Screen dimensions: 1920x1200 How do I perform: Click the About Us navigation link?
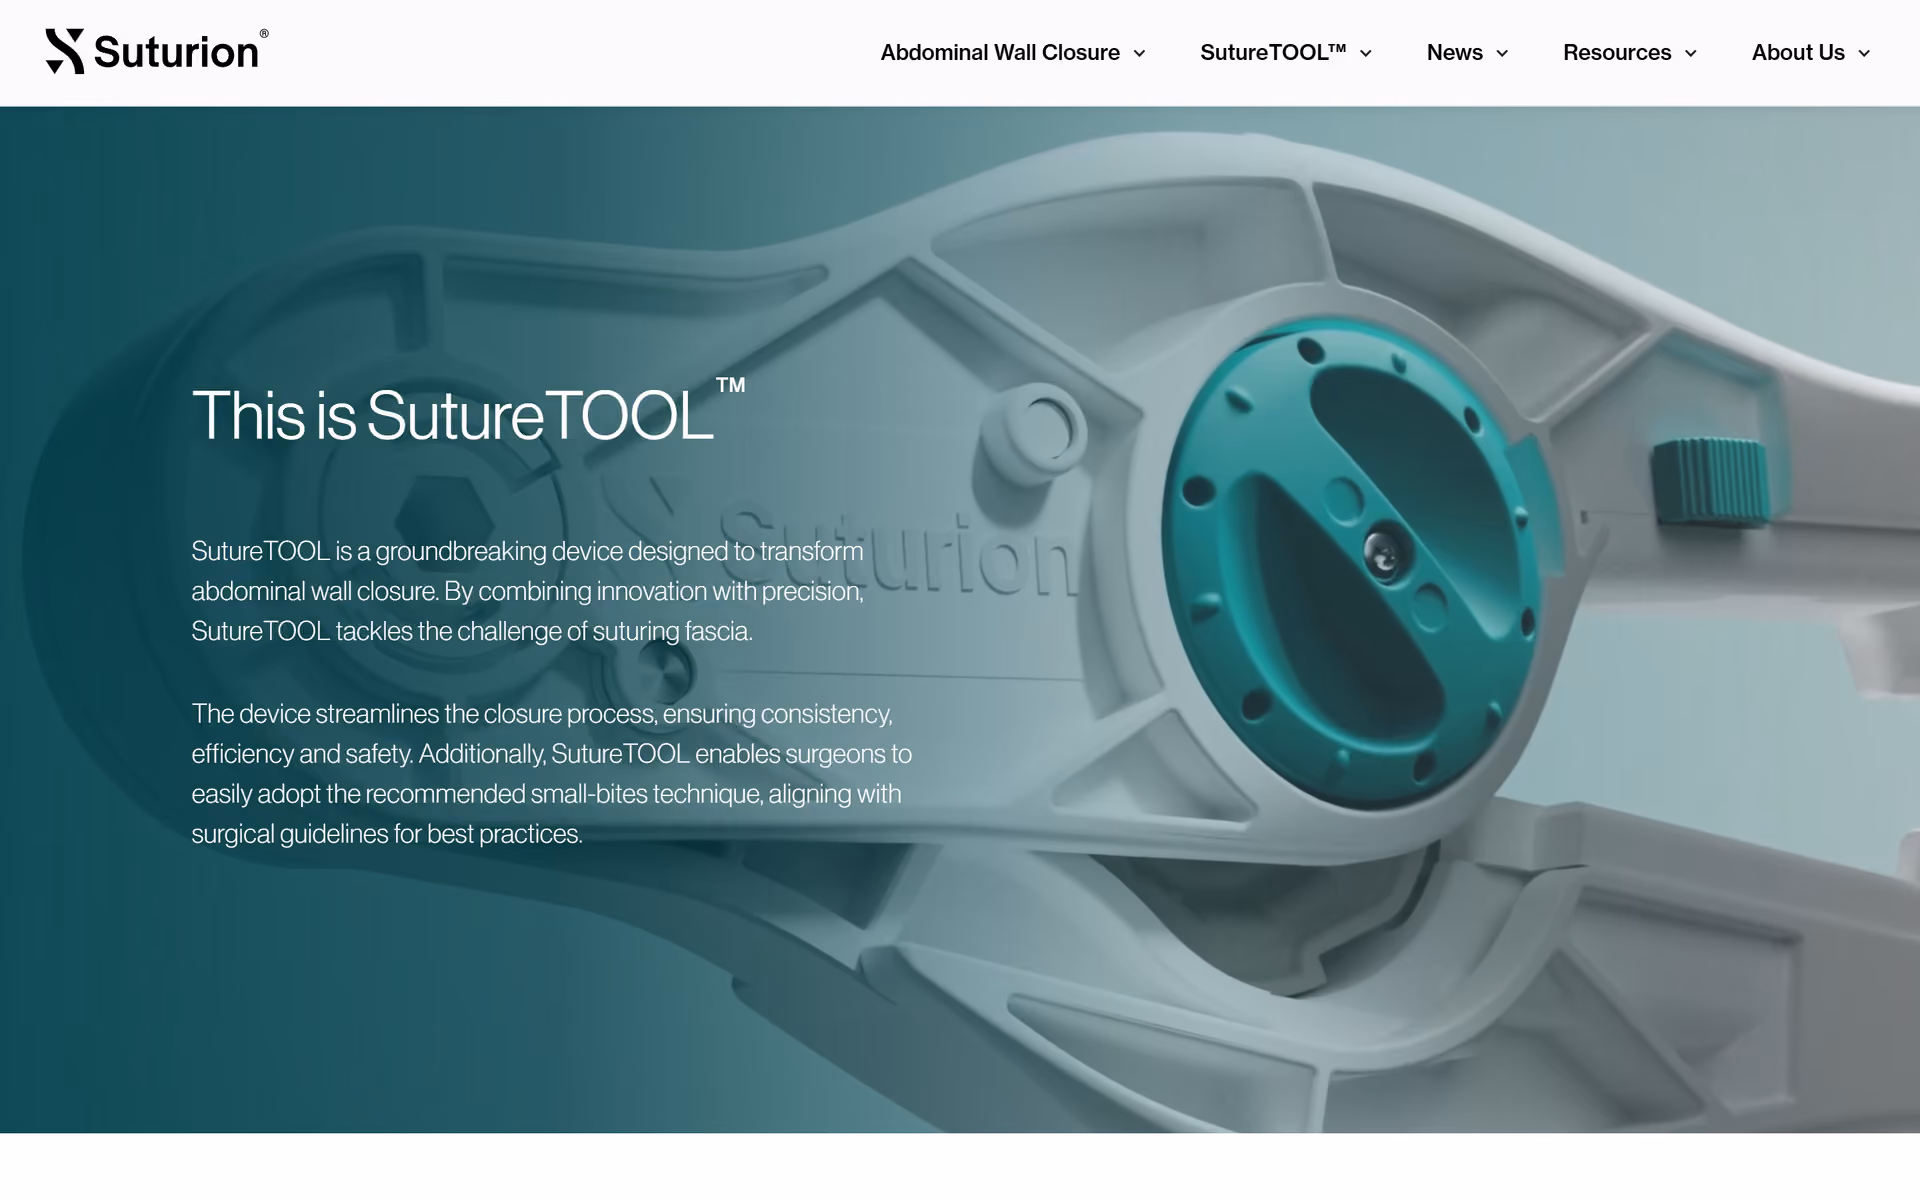click(1798, 53)
